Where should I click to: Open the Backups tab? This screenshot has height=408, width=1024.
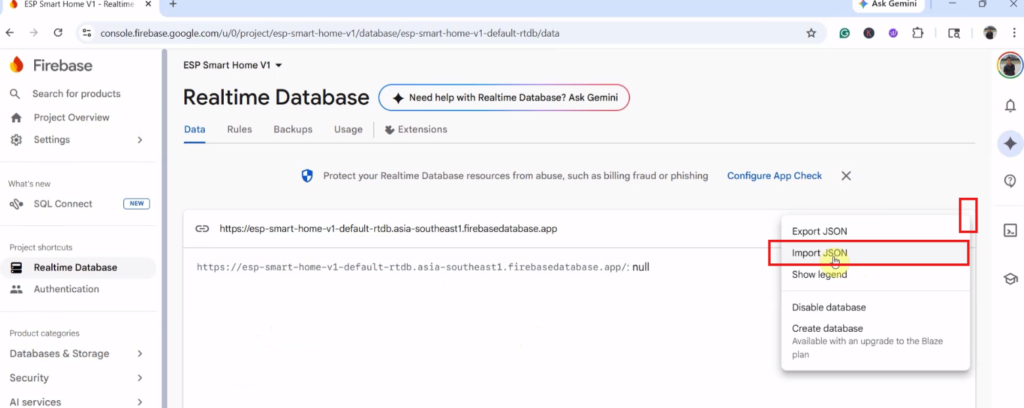(x=293, y=129)
